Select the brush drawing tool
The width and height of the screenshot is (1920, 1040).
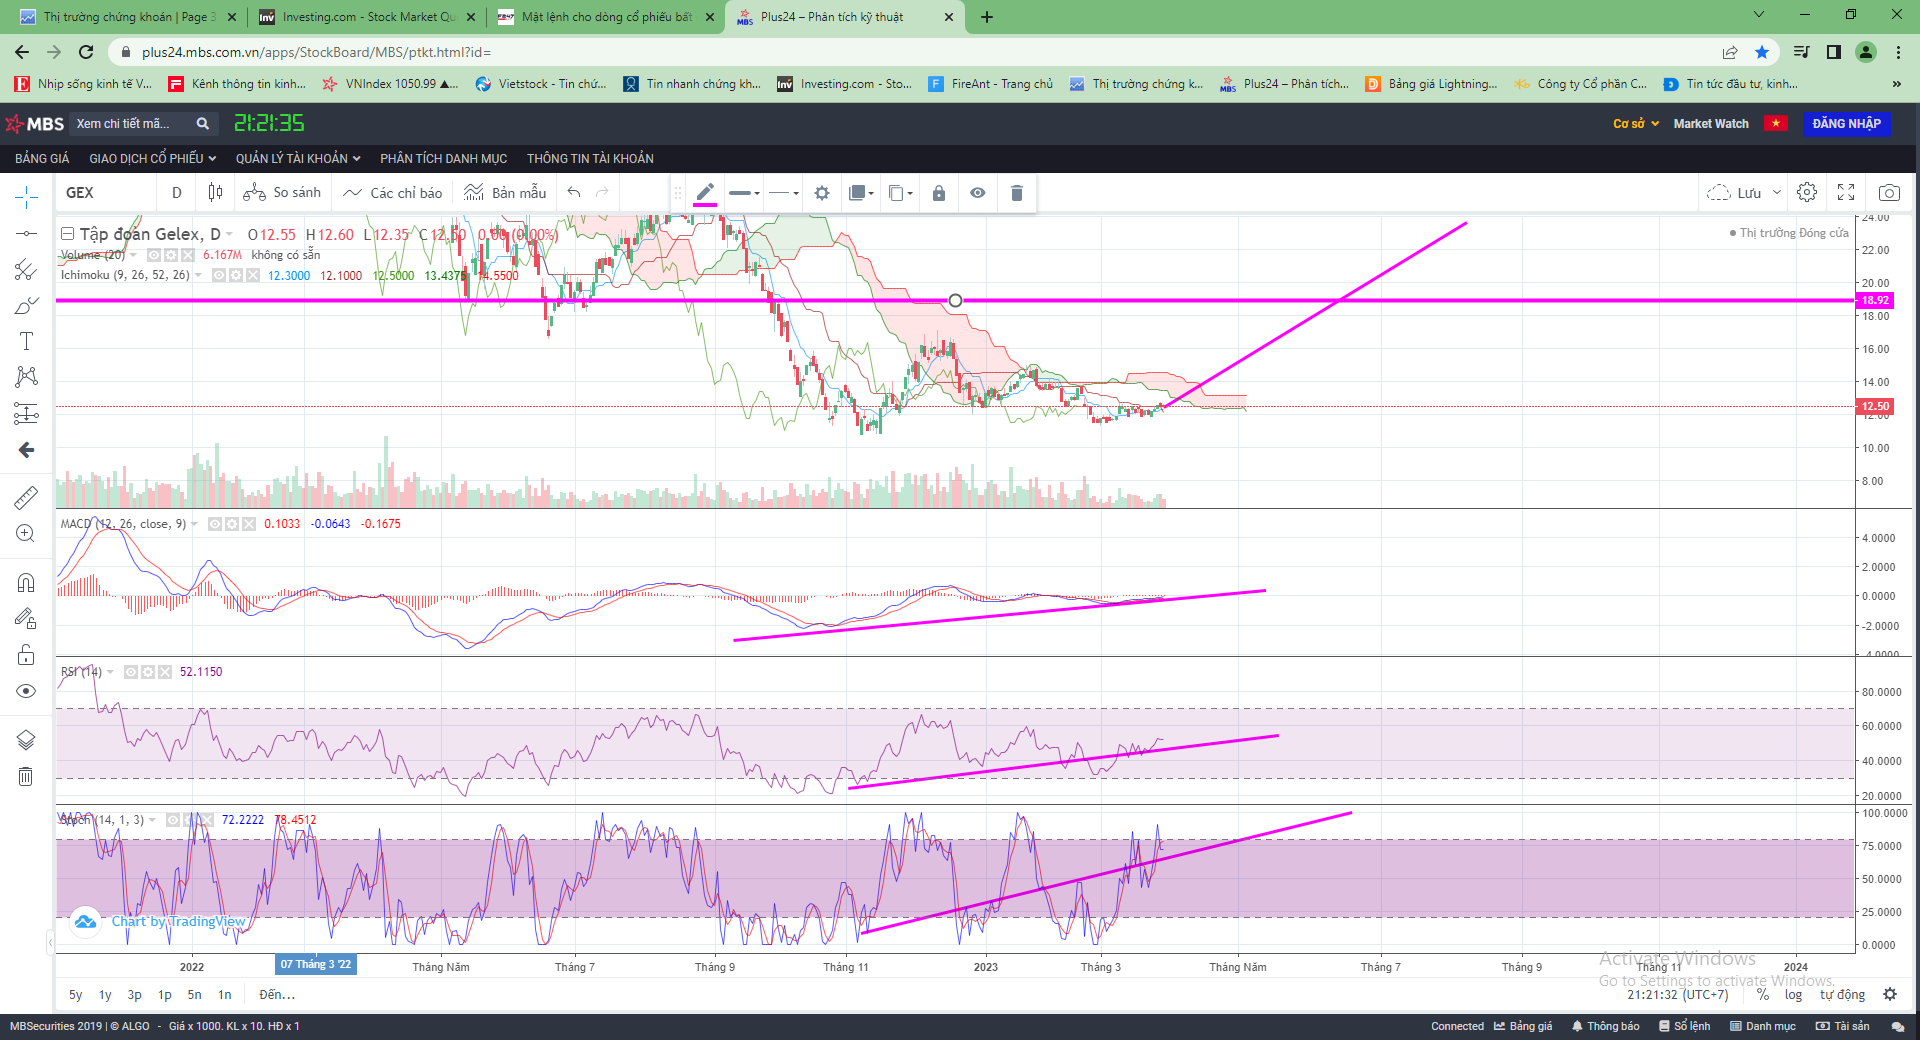(26, 305)
